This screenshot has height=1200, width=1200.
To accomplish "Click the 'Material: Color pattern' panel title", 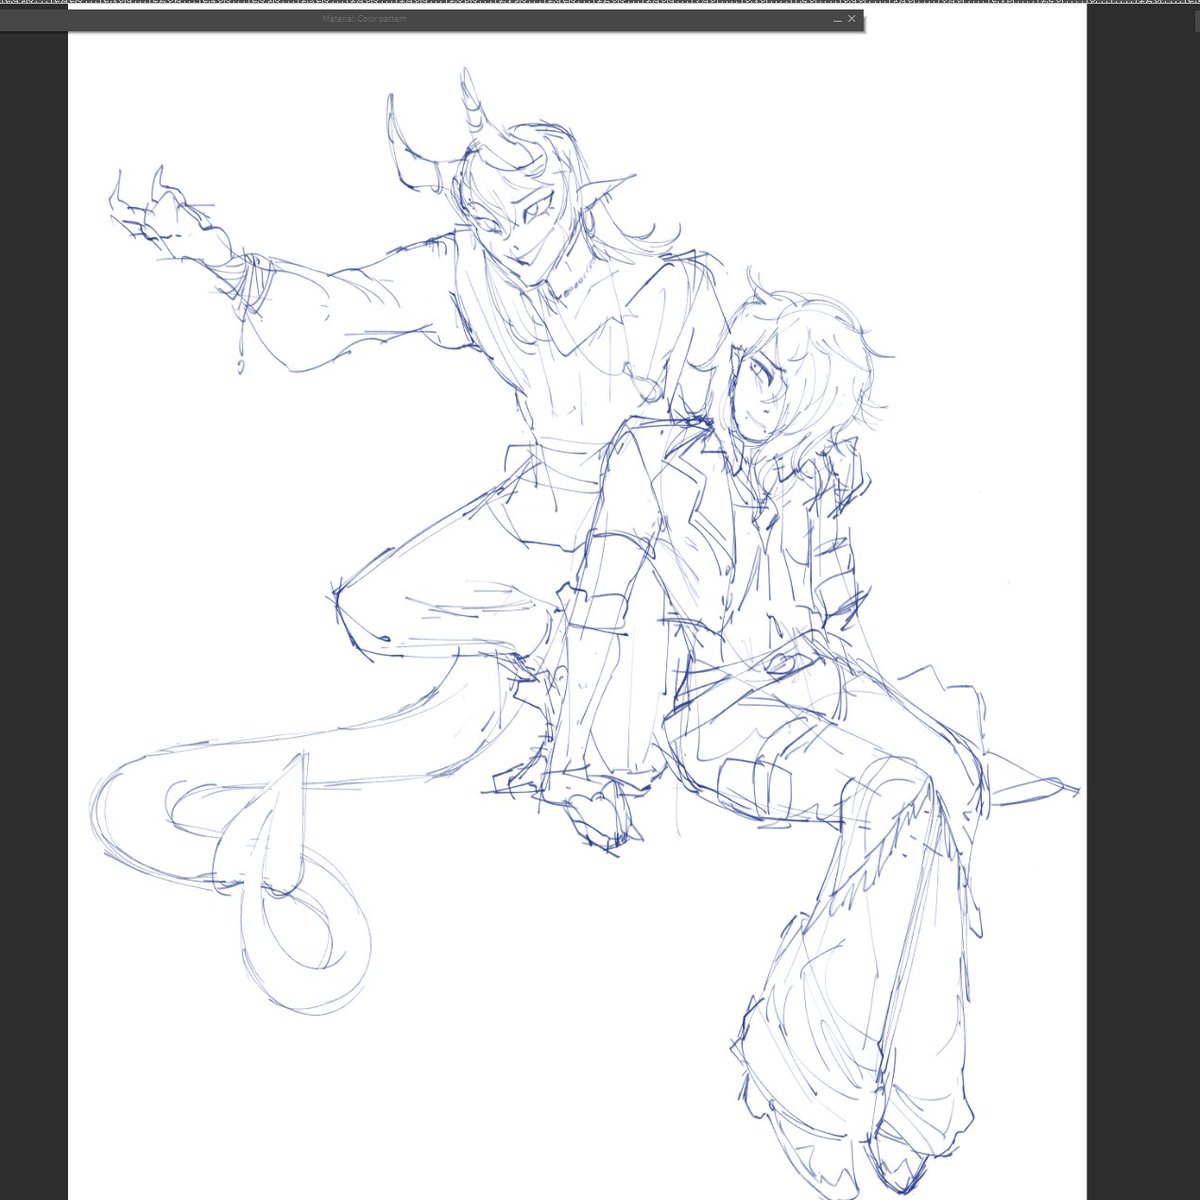I will [364, 19].
